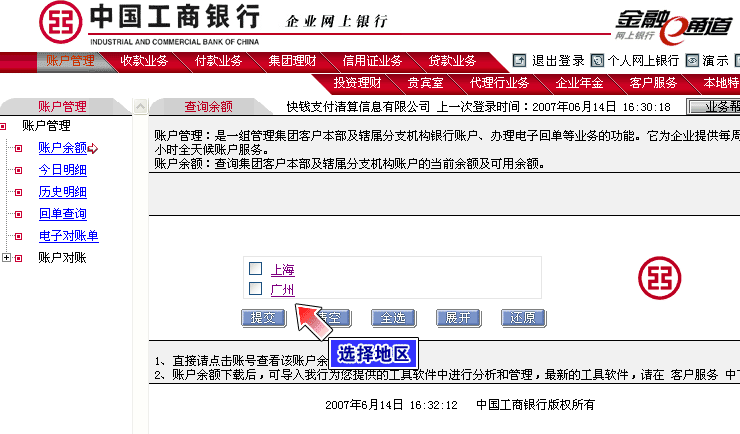Click red bullet icon next to 回单查询
Viewport: 740px width, 434px height.
coord(18,214)
